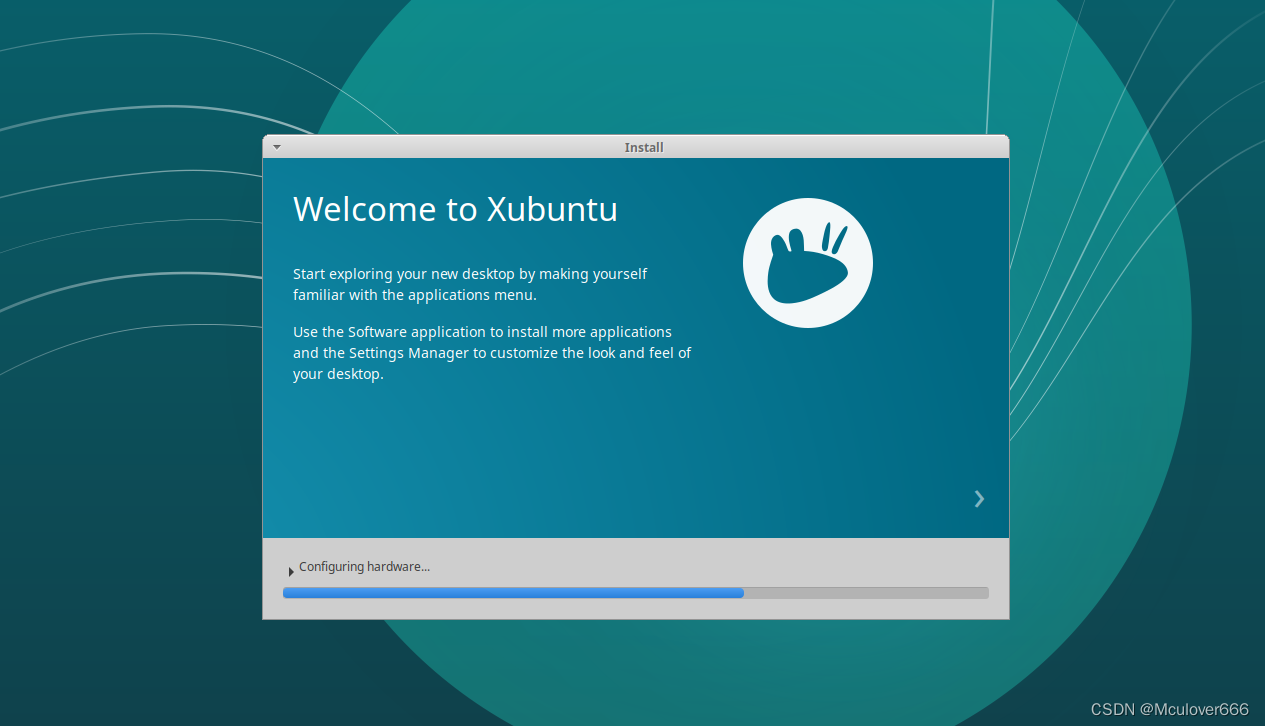The width and height of the screenshot is (1265, 726).
Task: Open the window menu arrow in title bar
Action: pos(277,147)
